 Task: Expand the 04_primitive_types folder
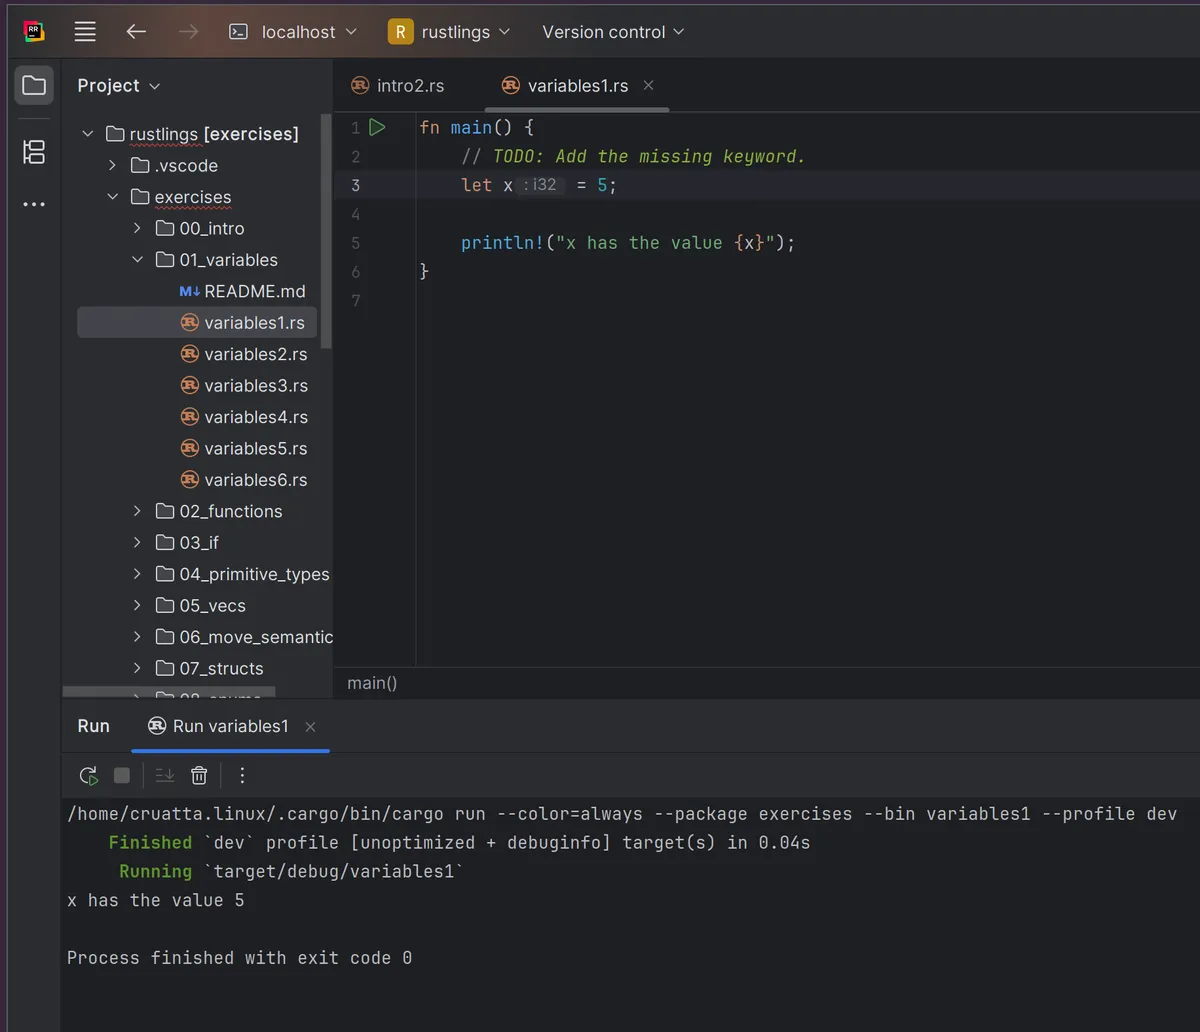click(x=137, y=574)
